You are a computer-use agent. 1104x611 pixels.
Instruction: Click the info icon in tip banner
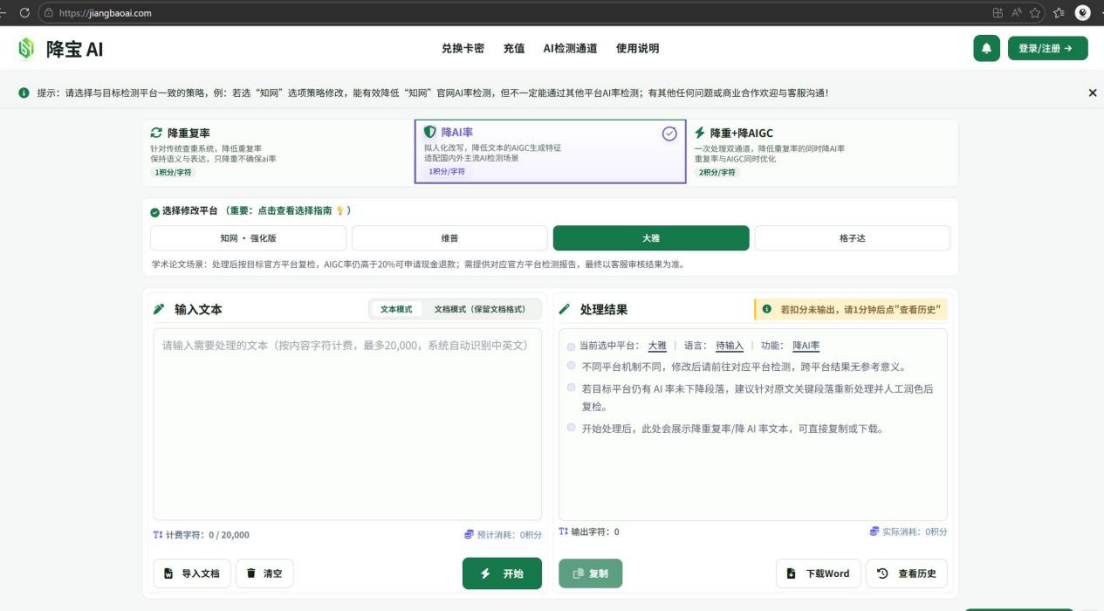[x=24, y=93]
